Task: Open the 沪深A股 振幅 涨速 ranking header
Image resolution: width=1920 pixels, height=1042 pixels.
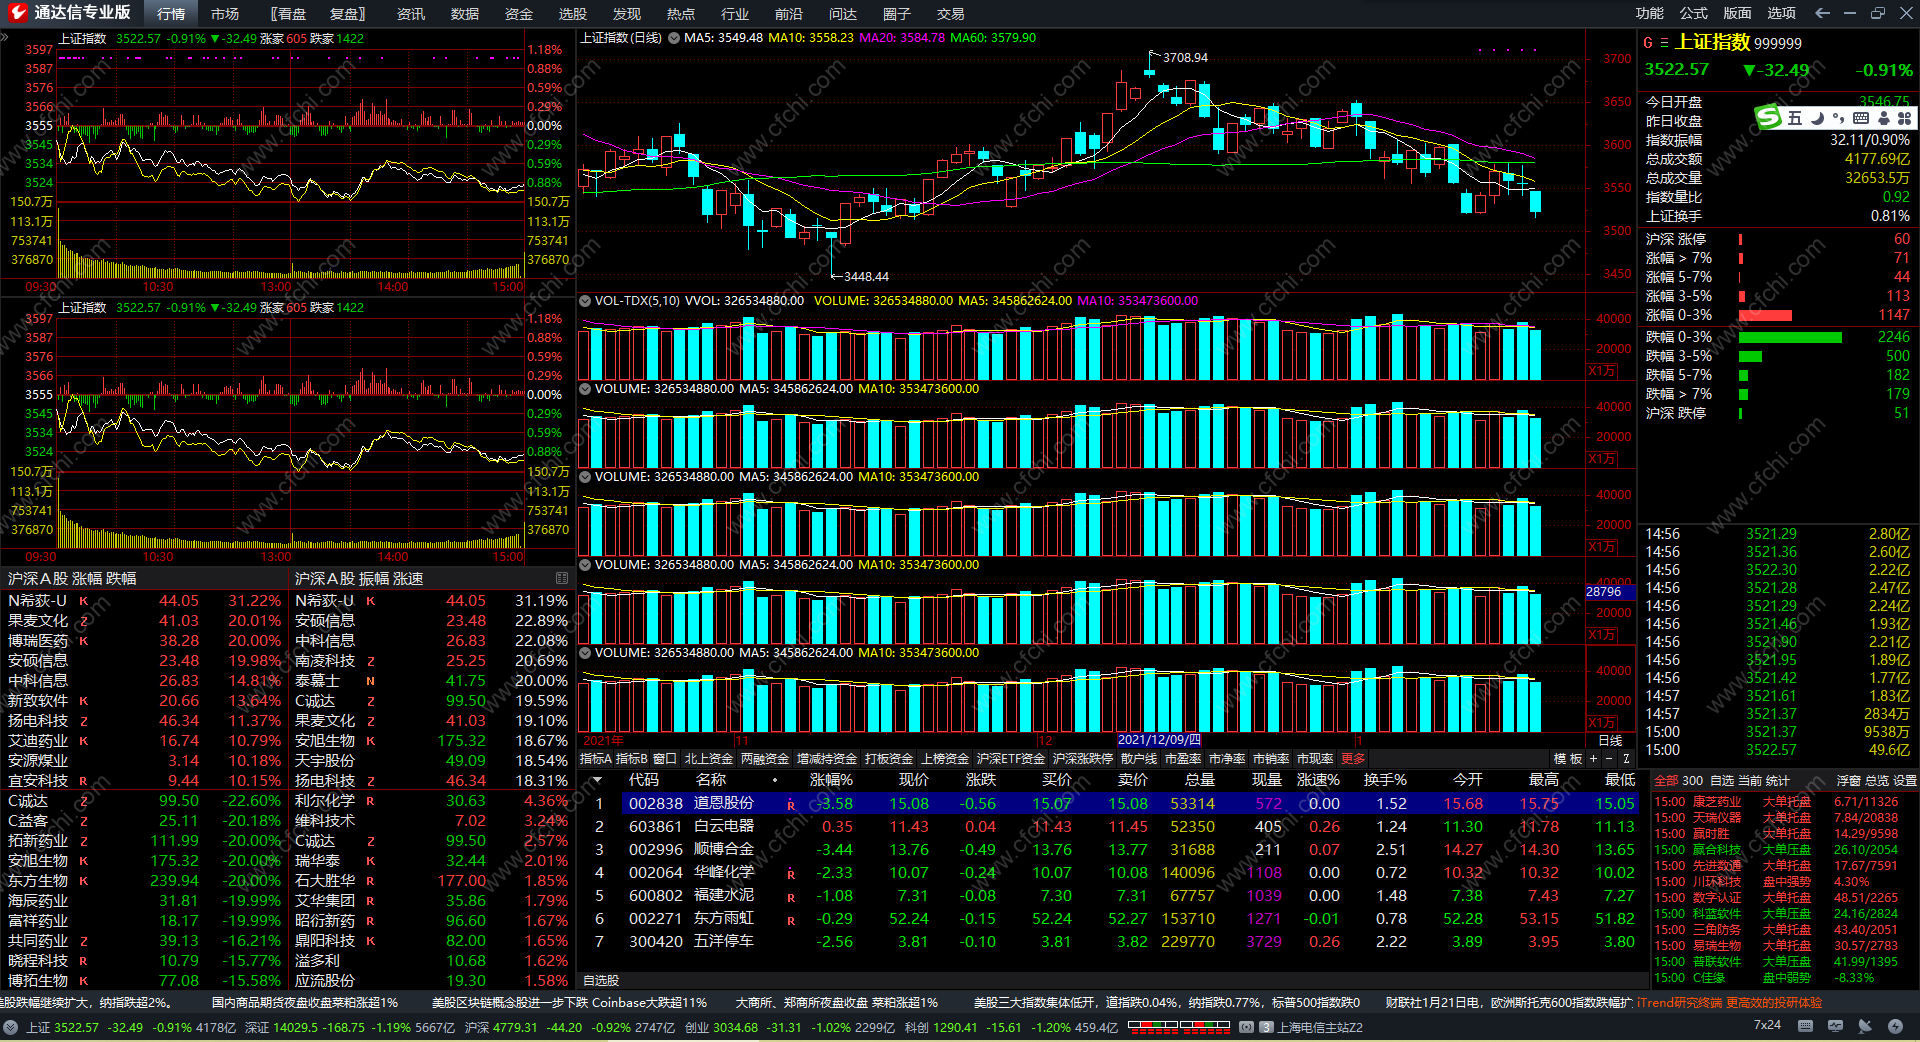Action: 359,579
